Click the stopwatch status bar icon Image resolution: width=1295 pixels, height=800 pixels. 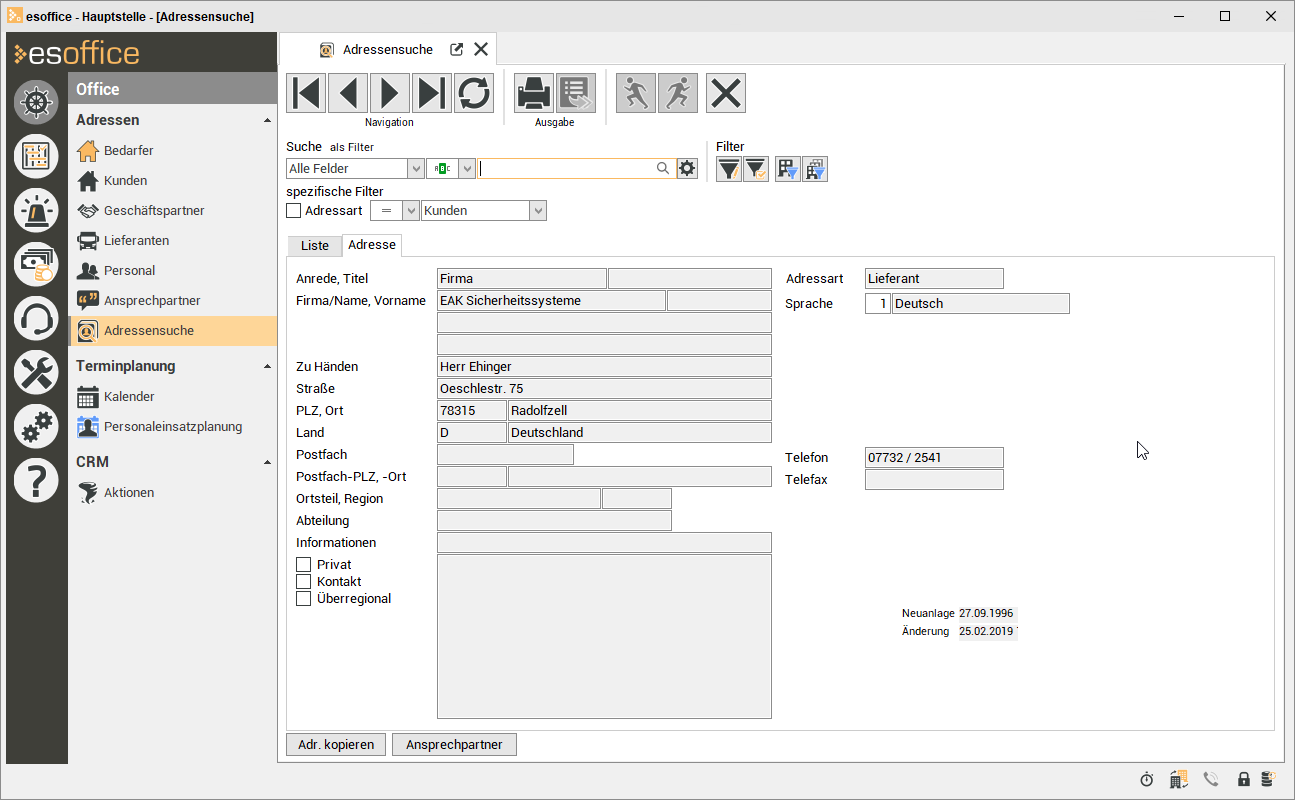1147,779
